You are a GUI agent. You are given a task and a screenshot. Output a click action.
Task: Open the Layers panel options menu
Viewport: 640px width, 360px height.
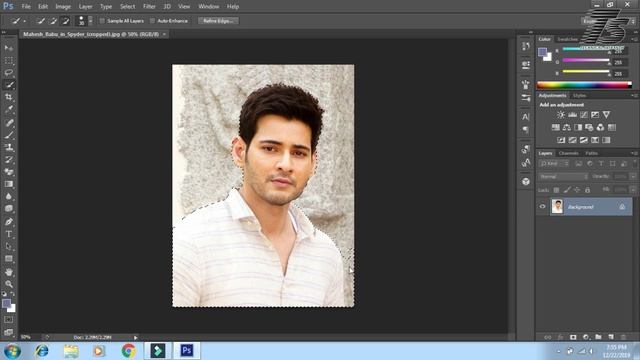[x=635, y=153]
